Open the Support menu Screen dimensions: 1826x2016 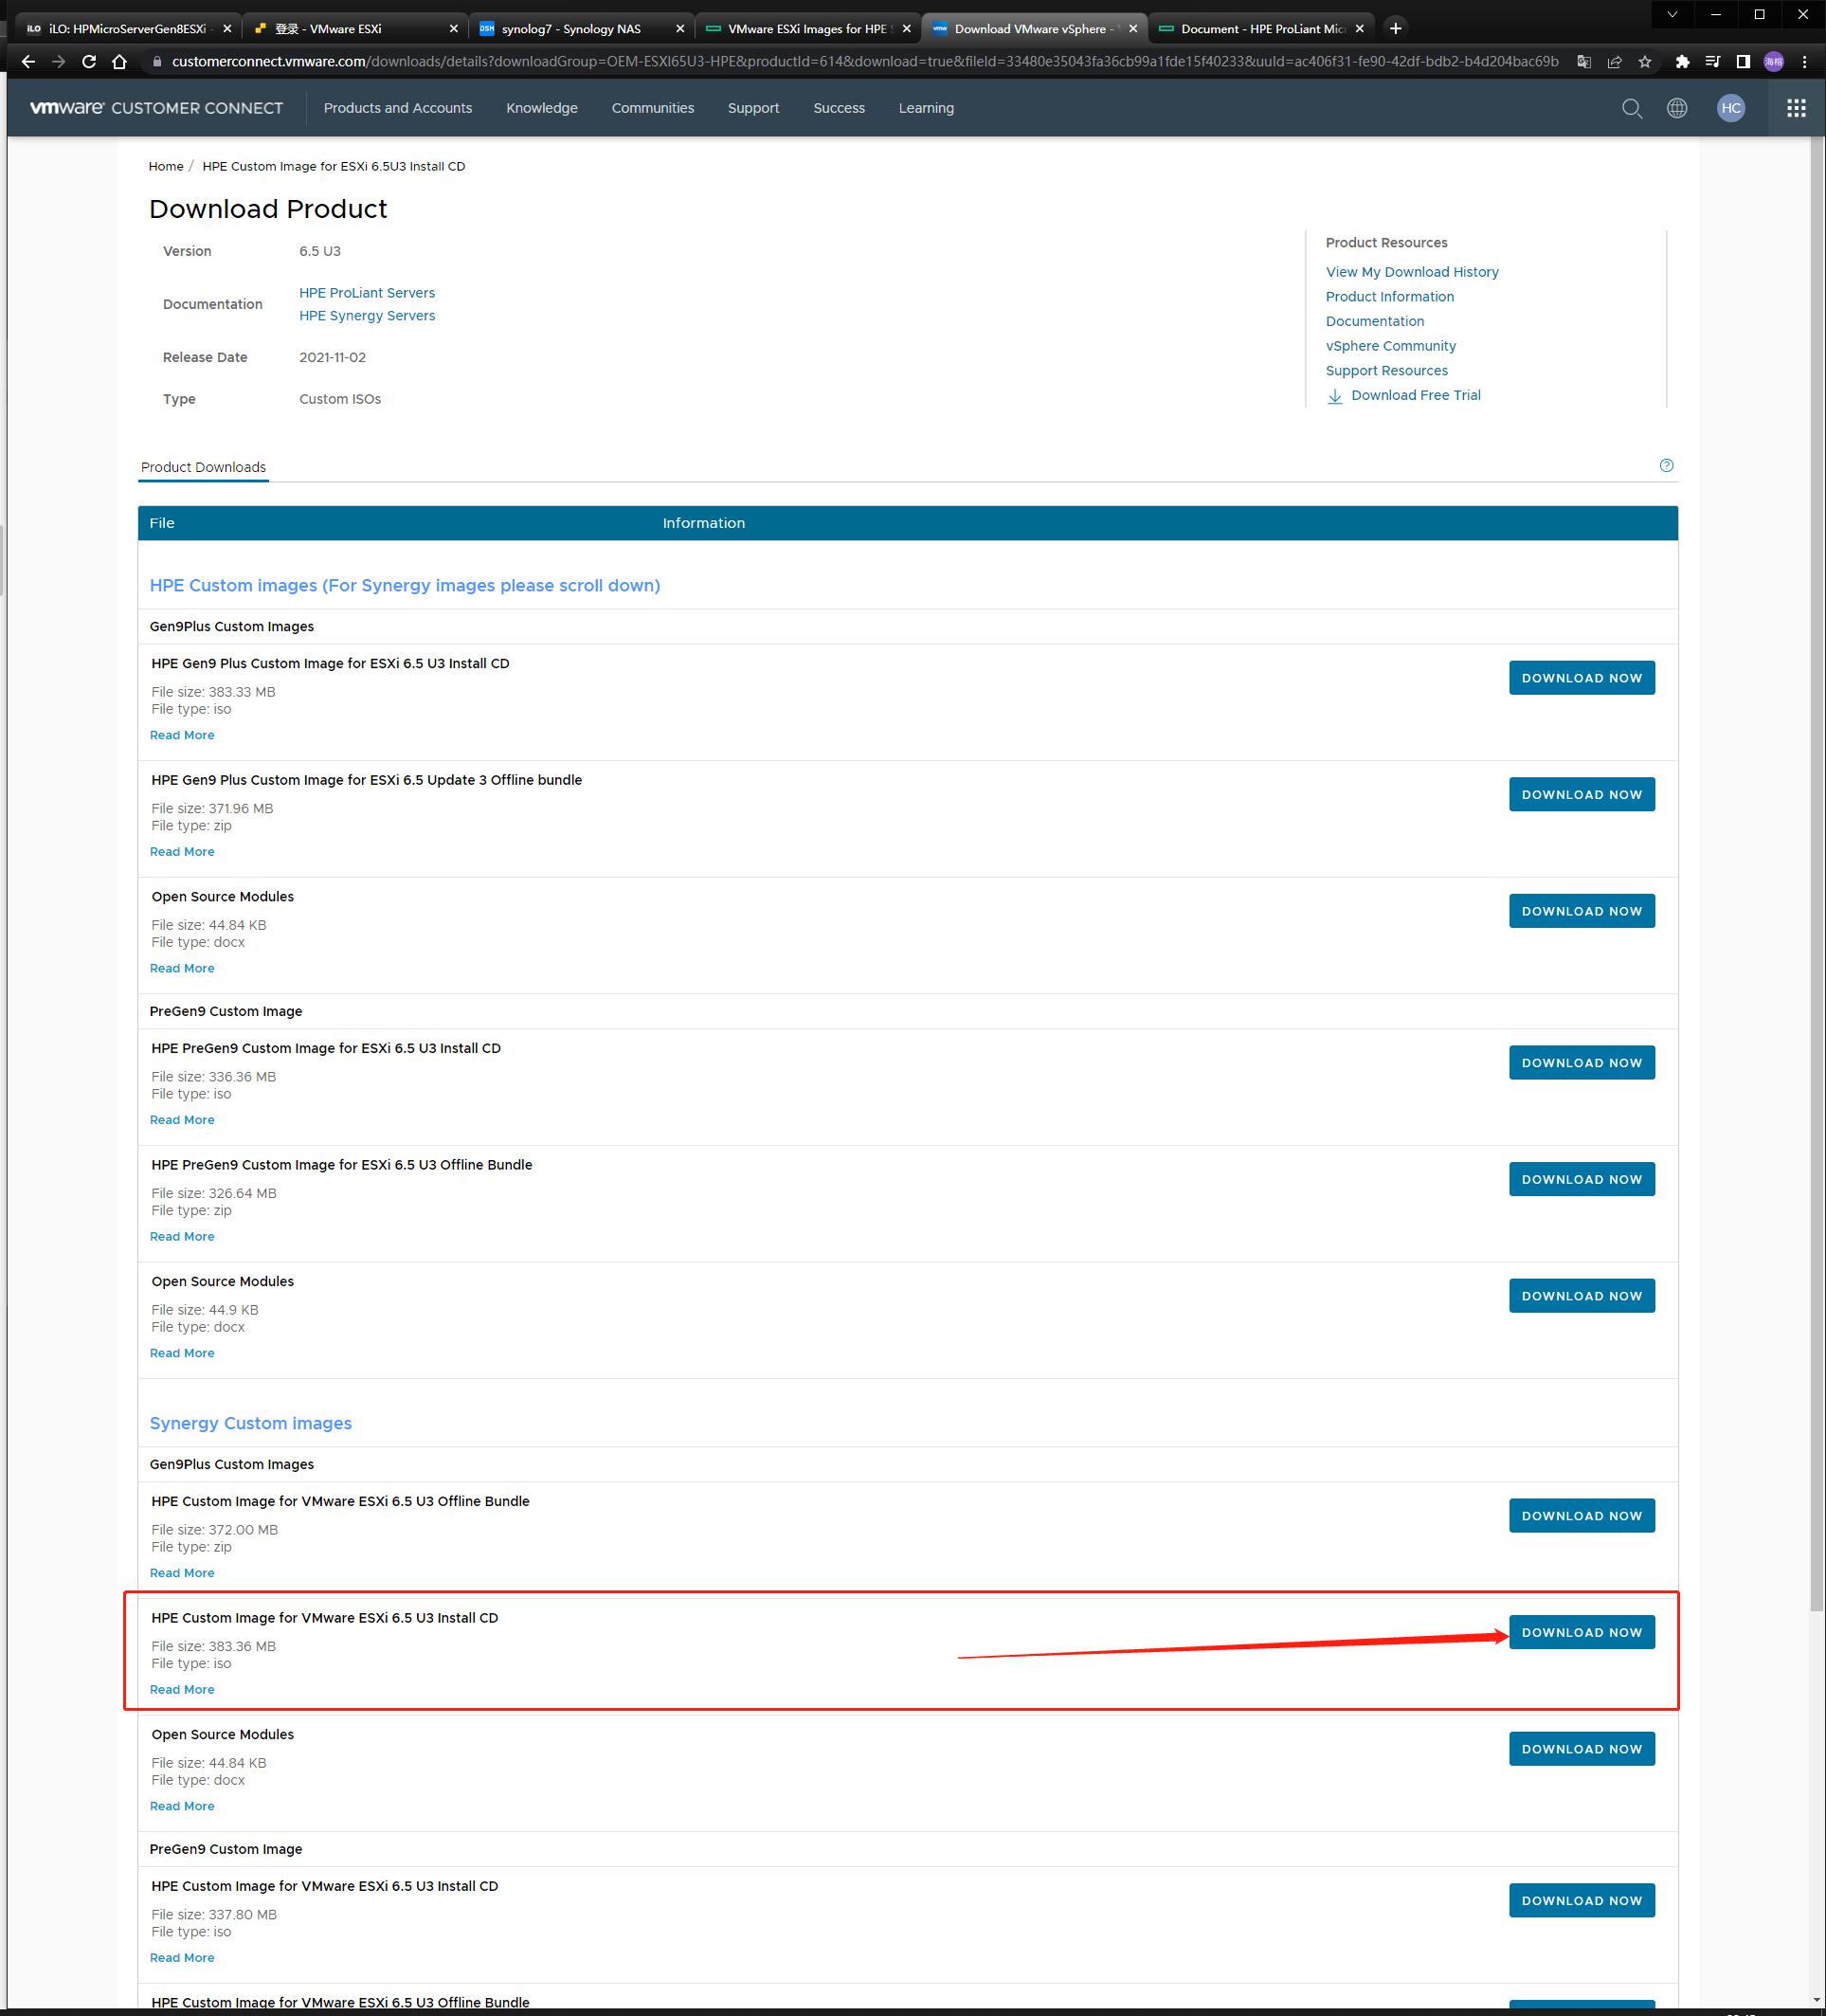pyautogui.click(x=753, y=108)
